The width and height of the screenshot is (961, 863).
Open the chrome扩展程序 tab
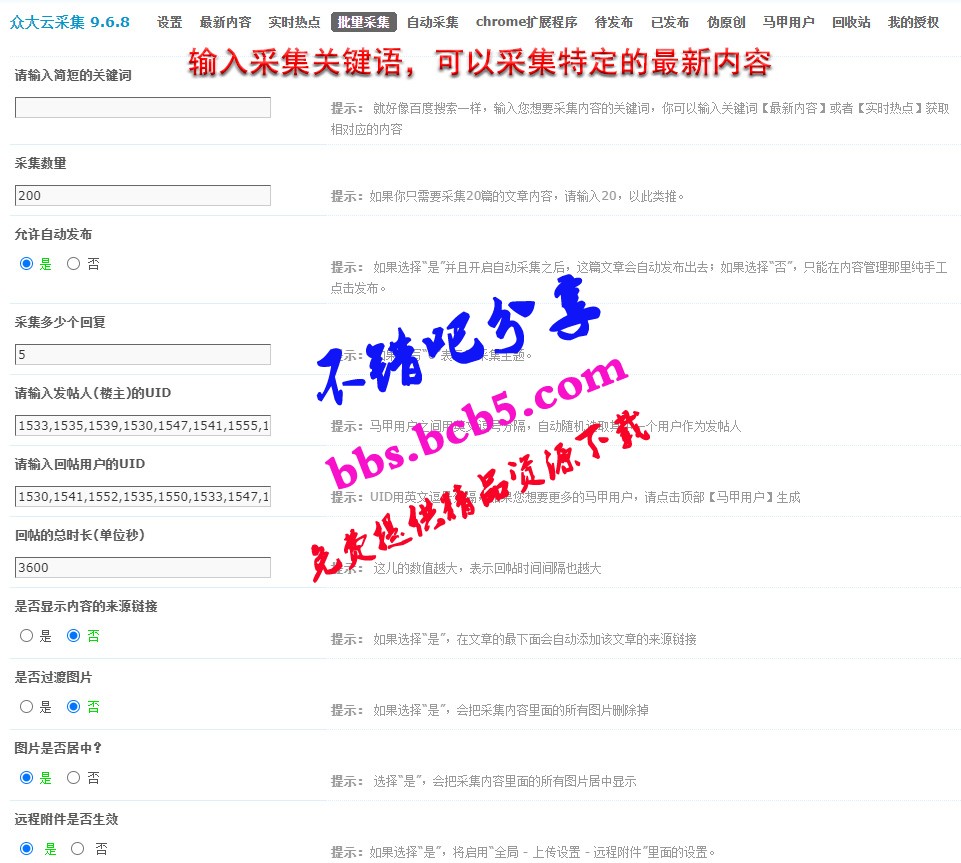[x=526, y=22]
